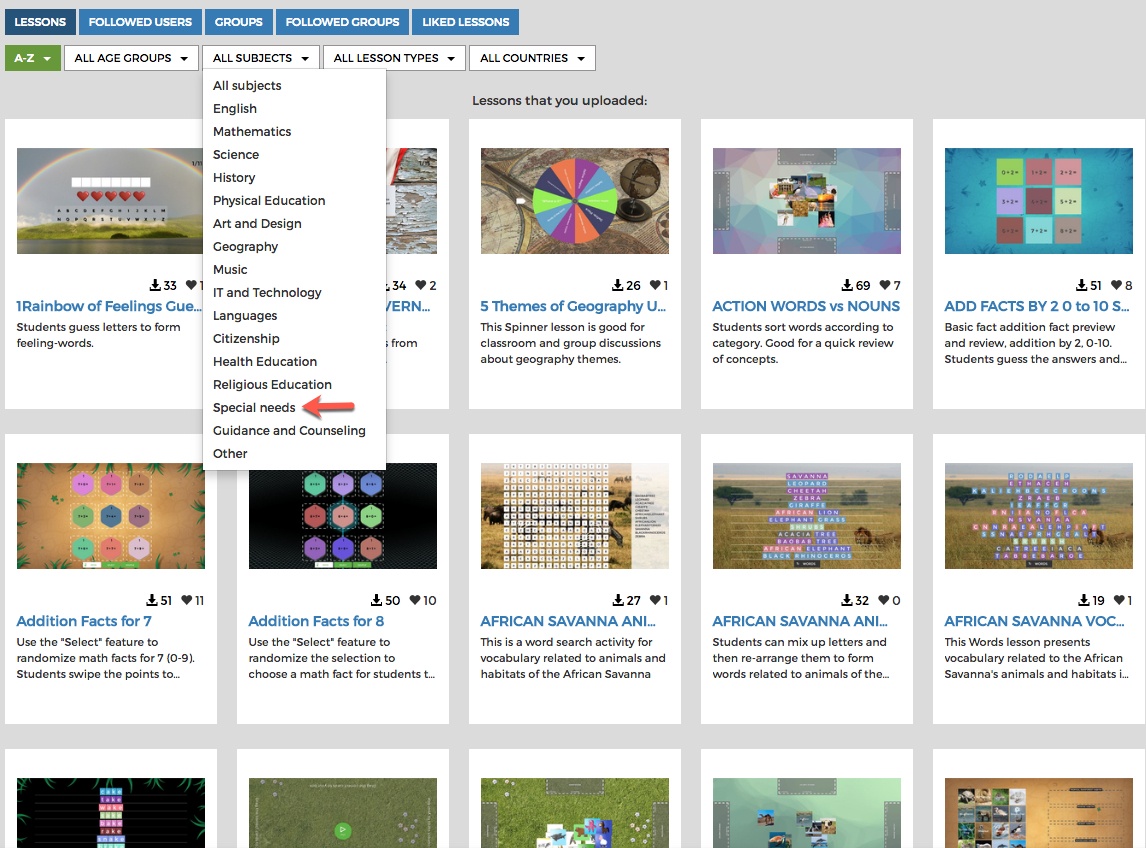1146x848 pixels.
Task: Open the African Savanna word search thumbnail
Action: [574, 516]
